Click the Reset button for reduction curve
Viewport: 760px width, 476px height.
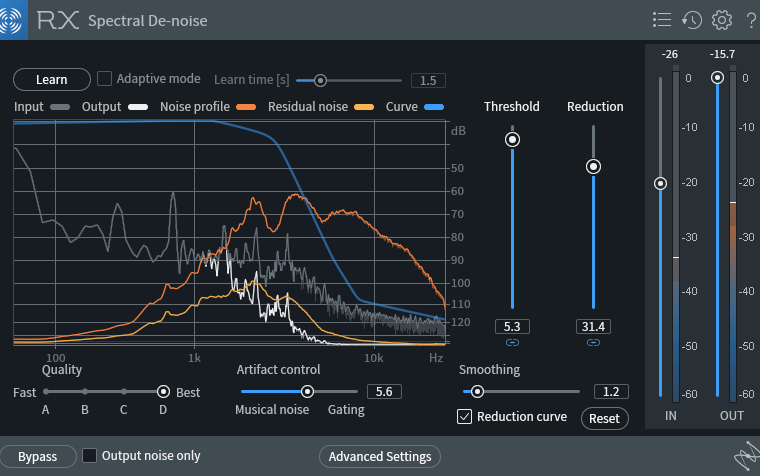[604, 418]
